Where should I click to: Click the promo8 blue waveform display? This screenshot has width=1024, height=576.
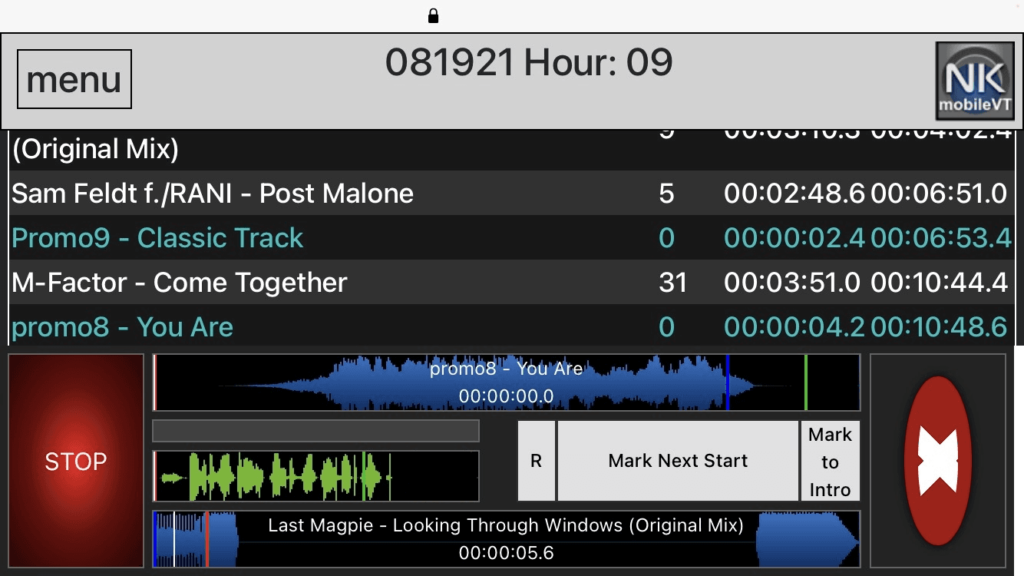point(505,382)
